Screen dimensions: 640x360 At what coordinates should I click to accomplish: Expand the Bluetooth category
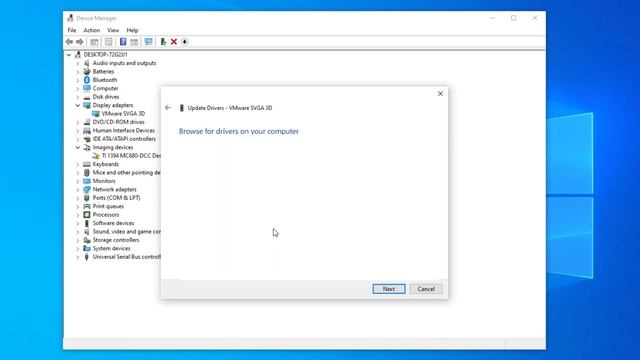coord(78,80)
